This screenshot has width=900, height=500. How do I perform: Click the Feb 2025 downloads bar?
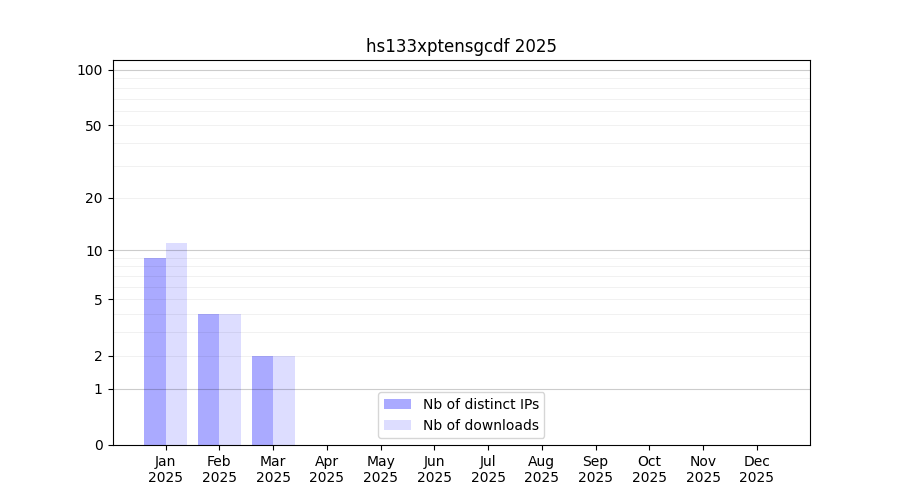tap(230, 379)
